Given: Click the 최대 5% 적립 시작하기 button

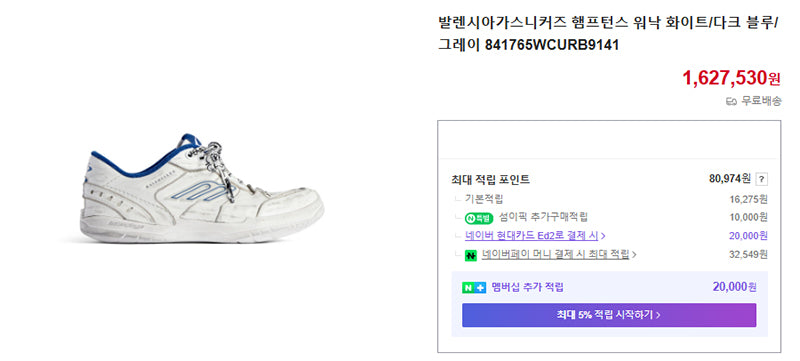Looking at the screenshot, I should pyautogui.click(x=609, y=315).
